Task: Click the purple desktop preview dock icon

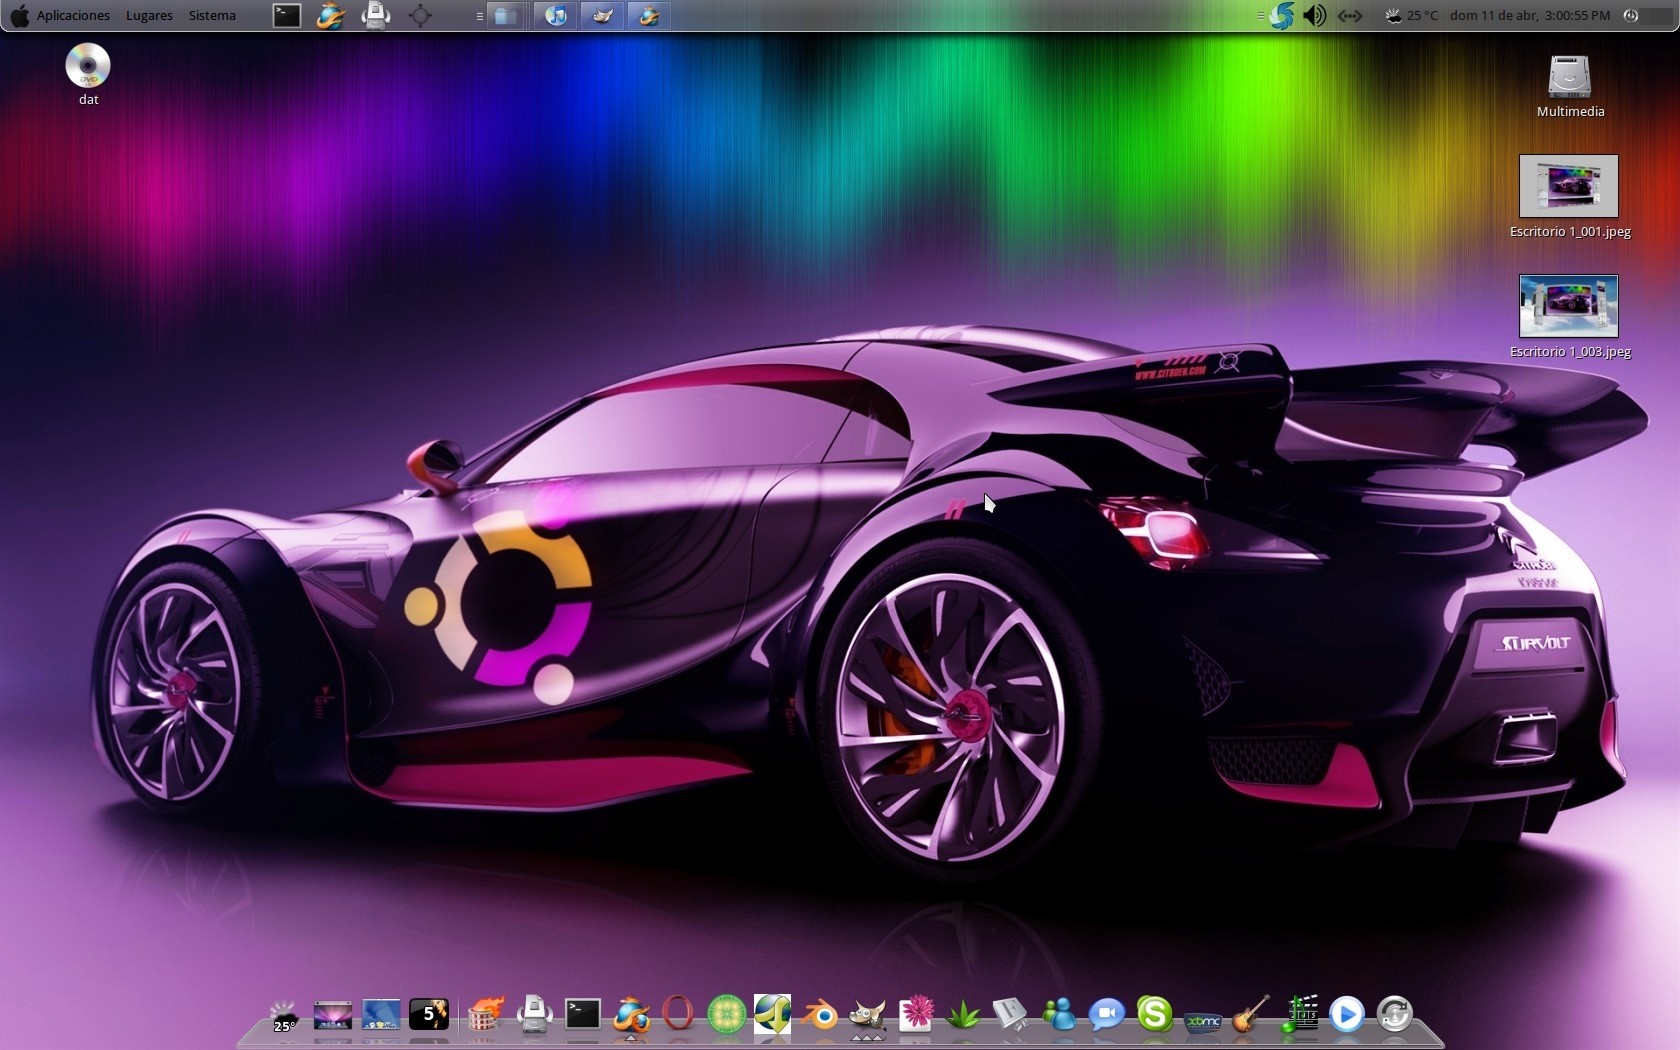Action: pyautogui.click(x=333, y=1015)
